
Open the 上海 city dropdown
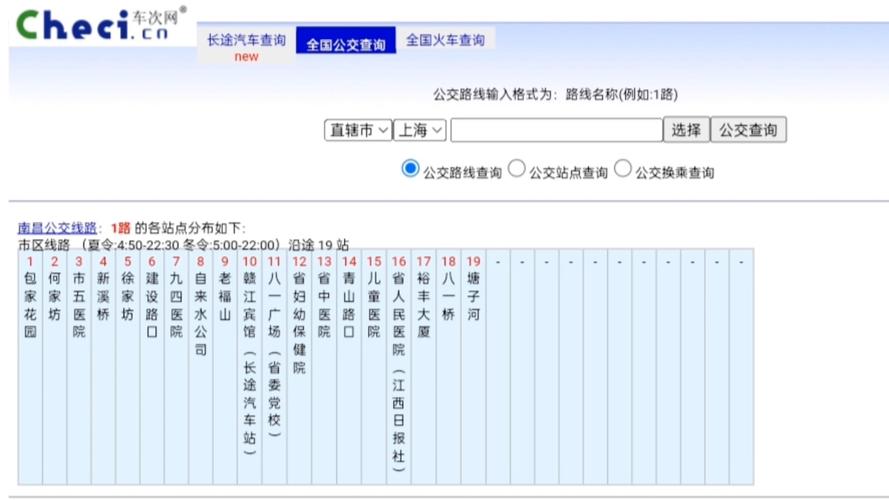click(x=420, y=130)
